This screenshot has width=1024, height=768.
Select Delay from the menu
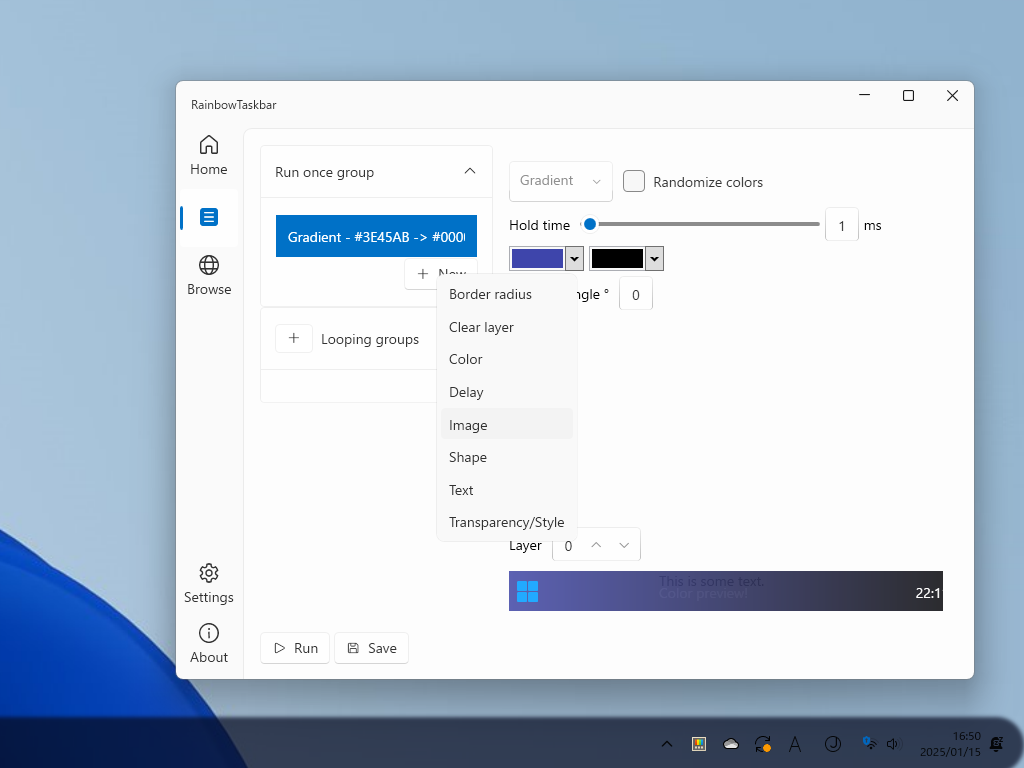(507, 392)
